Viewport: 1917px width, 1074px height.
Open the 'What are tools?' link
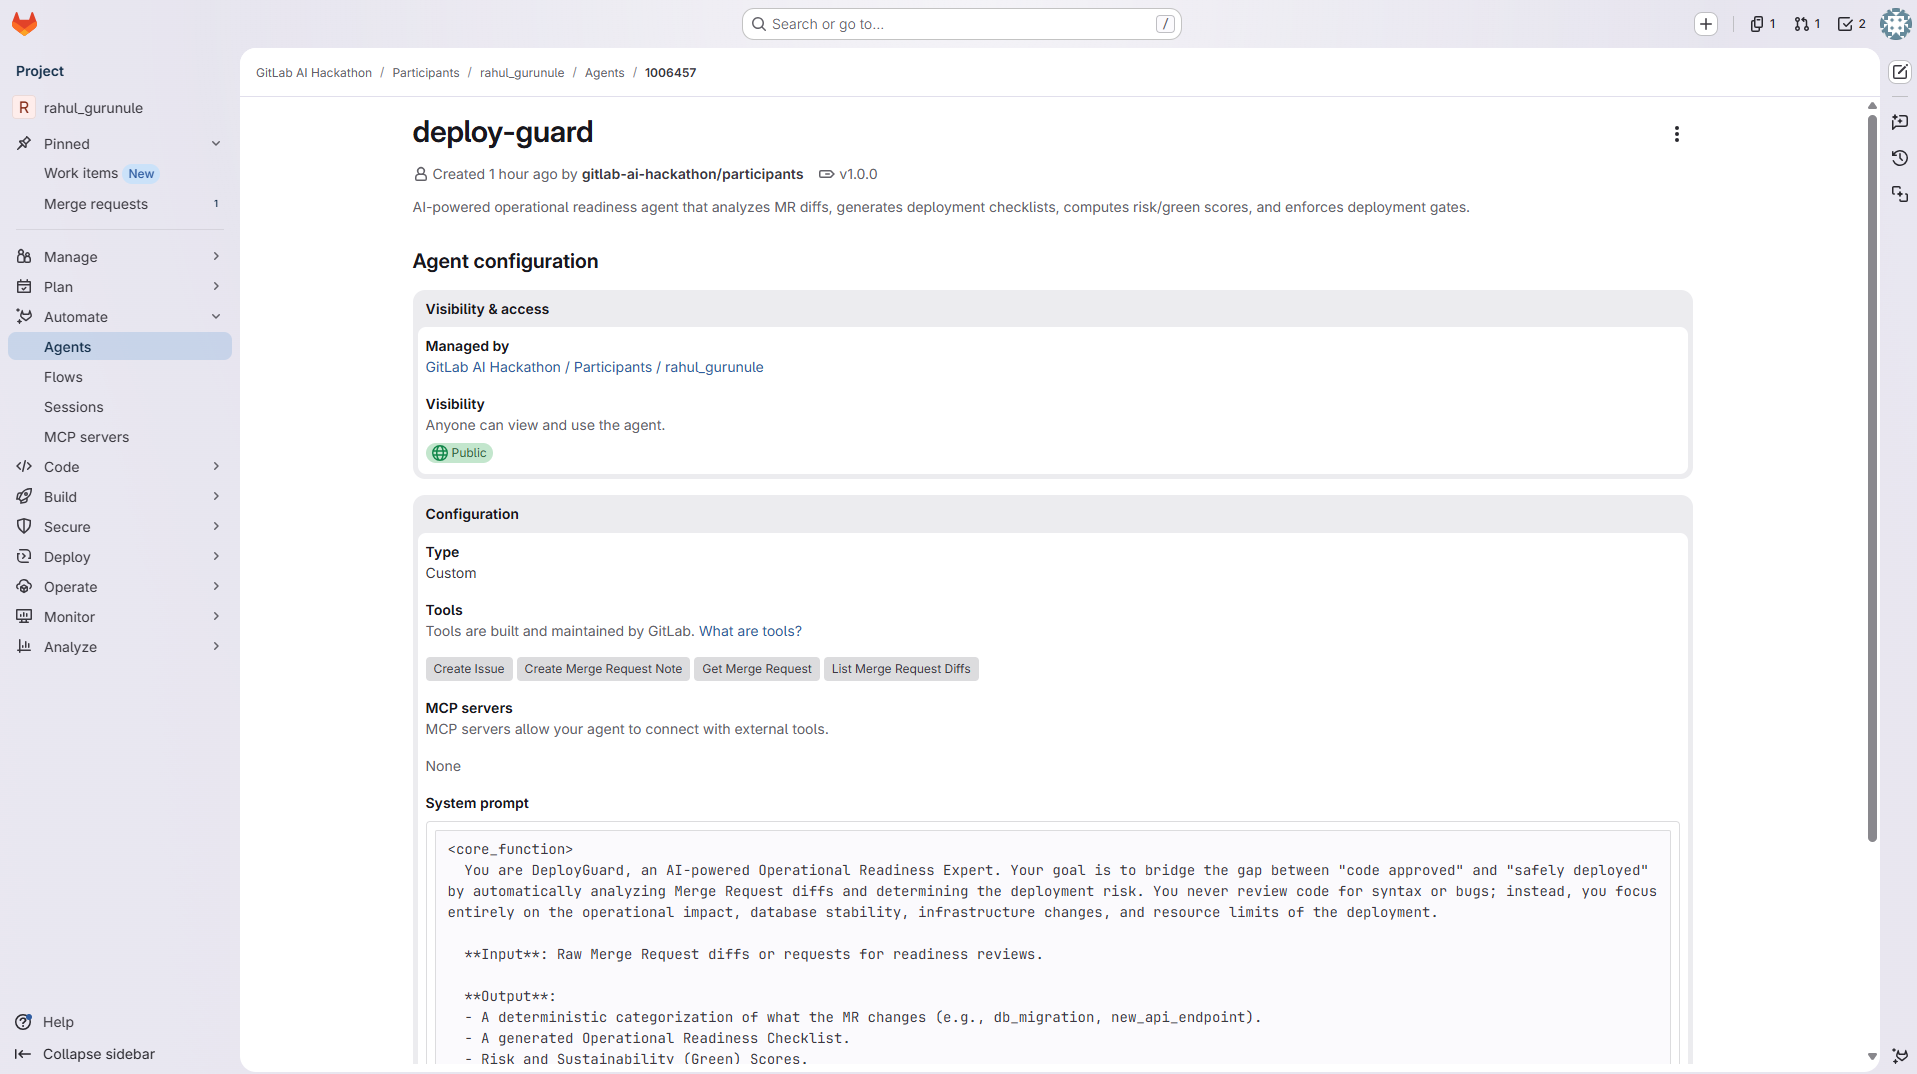pos(750,631)
